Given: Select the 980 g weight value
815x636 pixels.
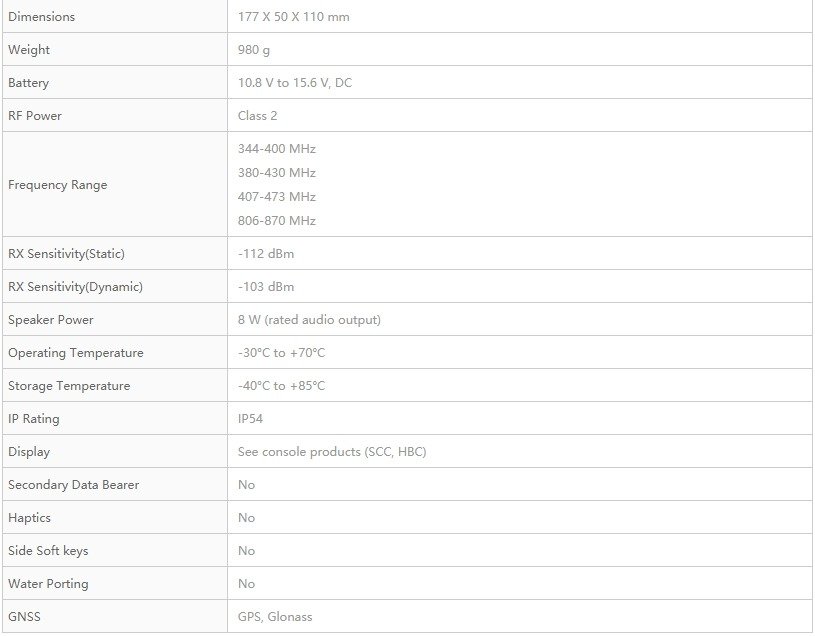Looking at the screenshot, I should click(254, 50).
